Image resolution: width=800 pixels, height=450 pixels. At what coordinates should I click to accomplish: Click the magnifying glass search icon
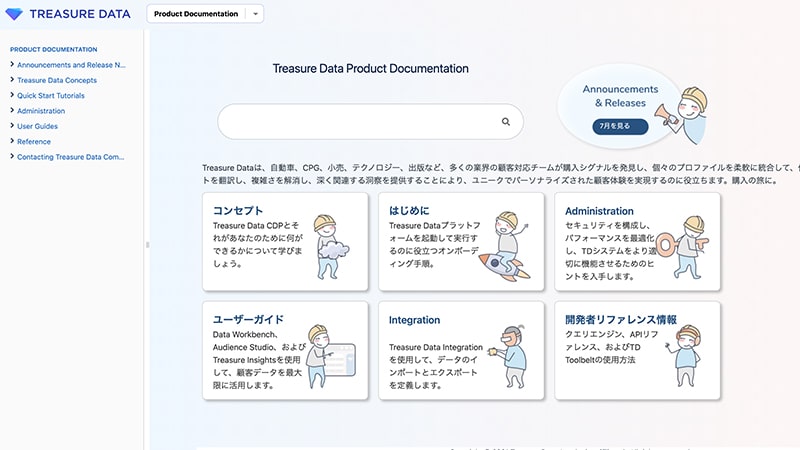point(506,121)
